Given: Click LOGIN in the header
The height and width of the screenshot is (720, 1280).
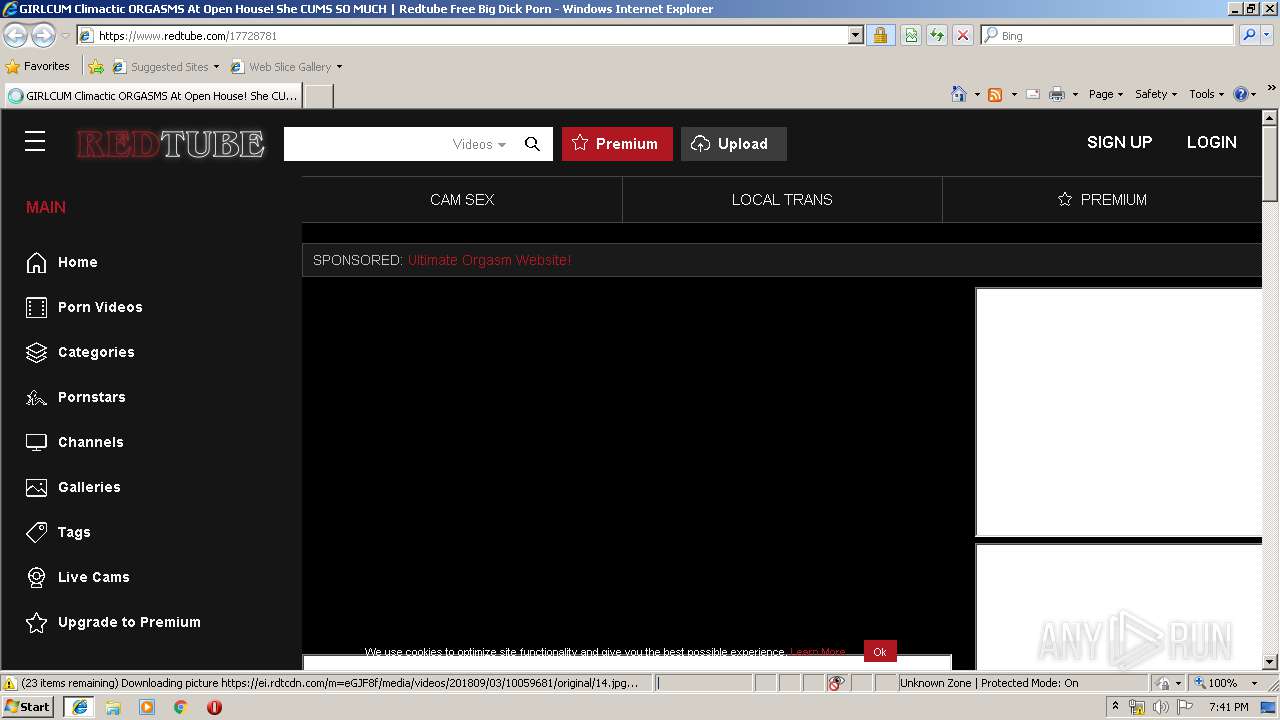Looking at the screenshot, I should (x=1211, y=142).
